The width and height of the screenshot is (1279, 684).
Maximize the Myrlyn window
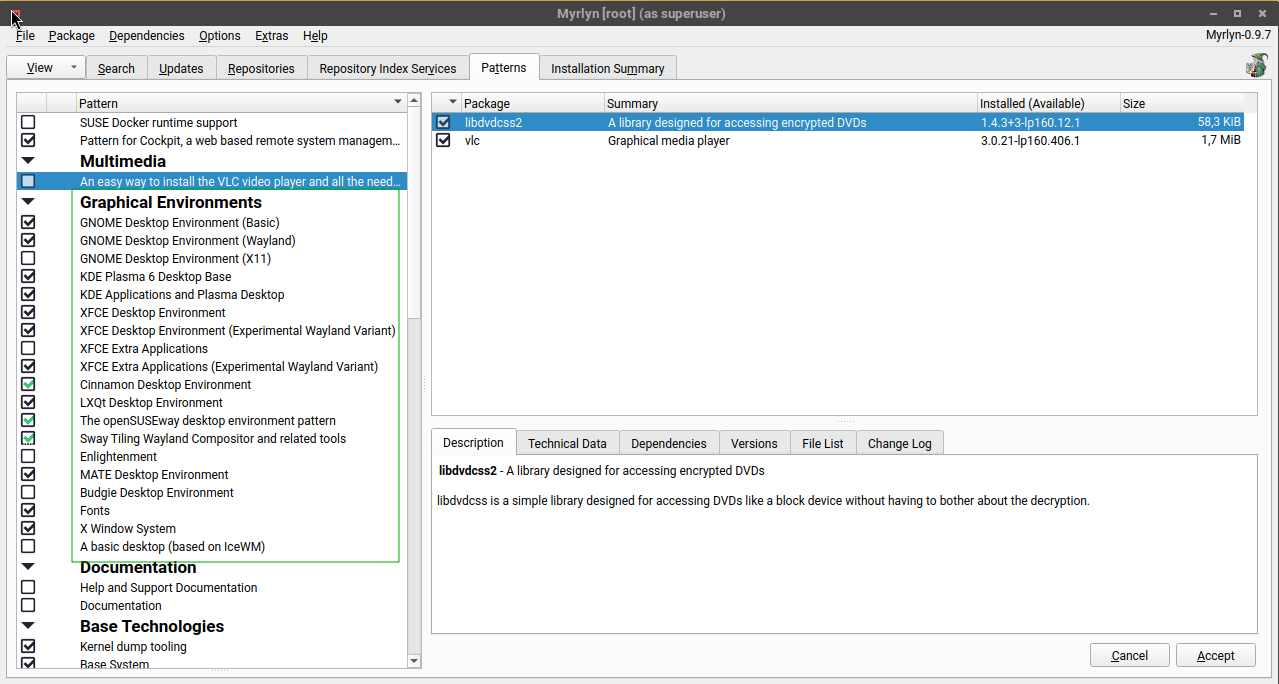1237,14
